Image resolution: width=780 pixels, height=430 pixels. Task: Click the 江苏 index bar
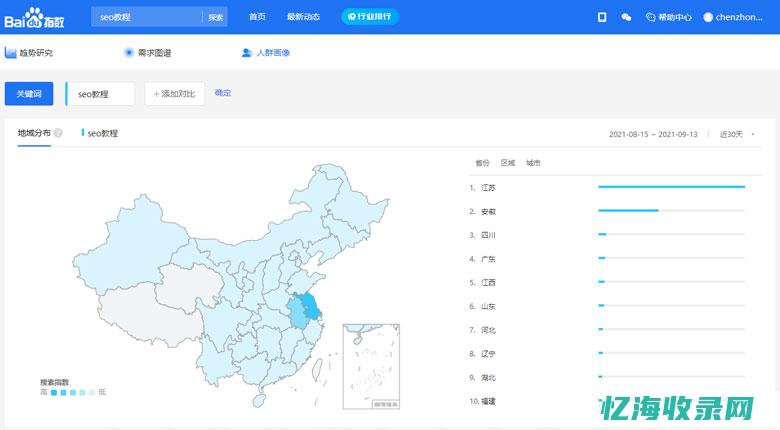click(x=672, y=187)
